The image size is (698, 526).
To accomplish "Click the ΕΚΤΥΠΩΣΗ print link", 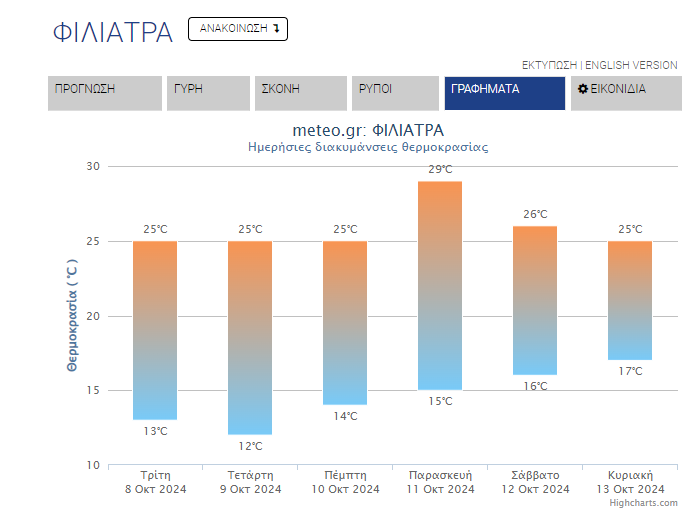I will tap(549, 65).
